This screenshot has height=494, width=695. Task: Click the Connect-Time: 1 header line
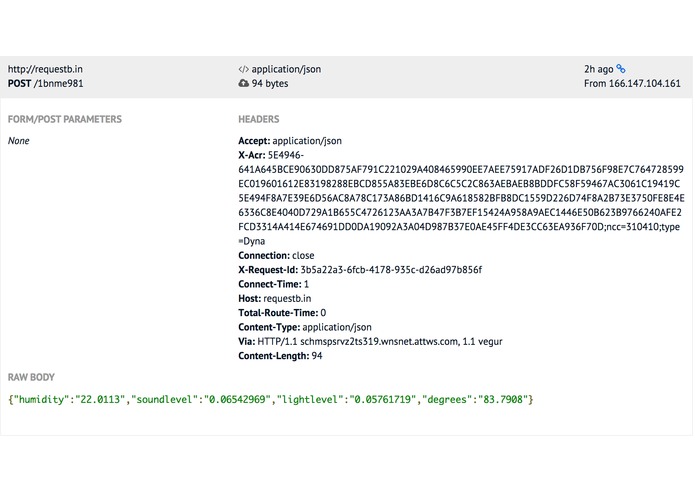point(273,284)
